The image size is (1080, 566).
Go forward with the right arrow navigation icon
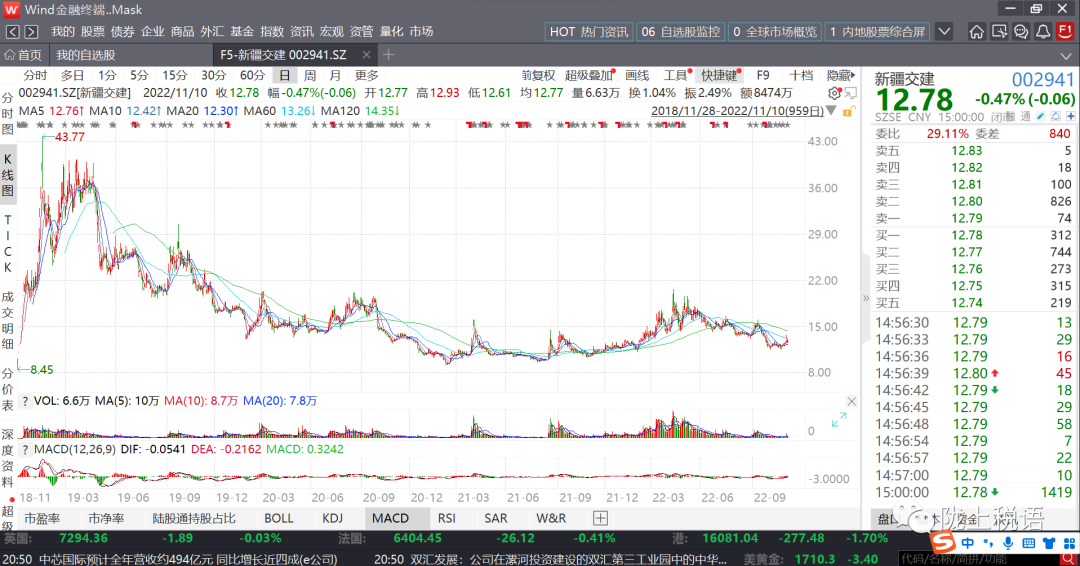point(31,32)
